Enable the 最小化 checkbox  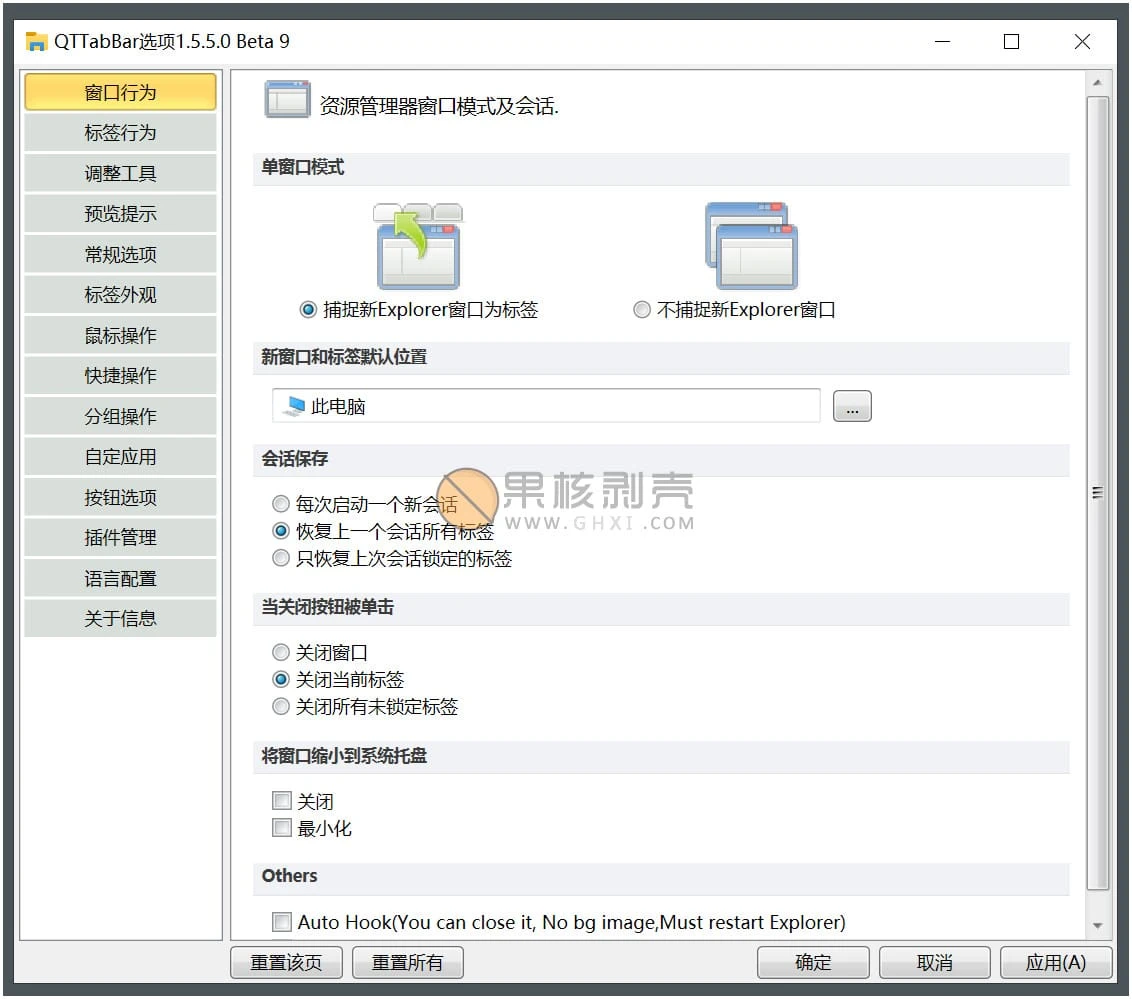click(281, 827)
